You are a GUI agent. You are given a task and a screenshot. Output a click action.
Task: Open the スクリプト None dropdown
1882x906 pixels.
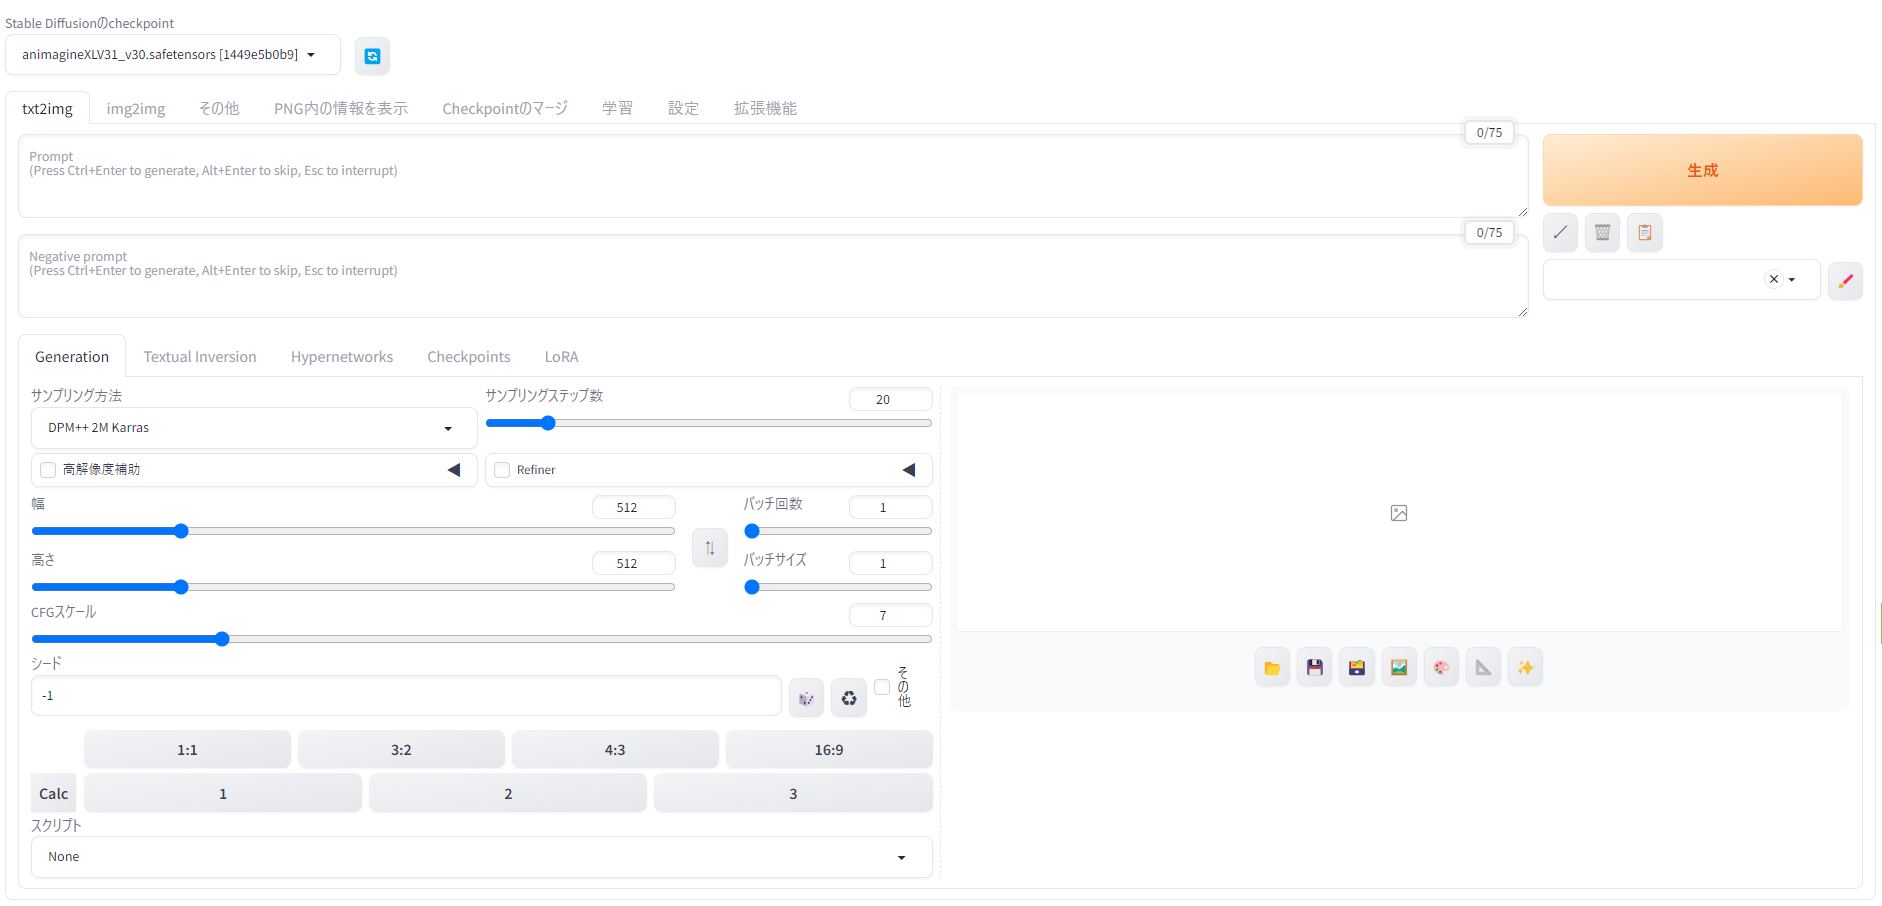(x=482, y=857)
